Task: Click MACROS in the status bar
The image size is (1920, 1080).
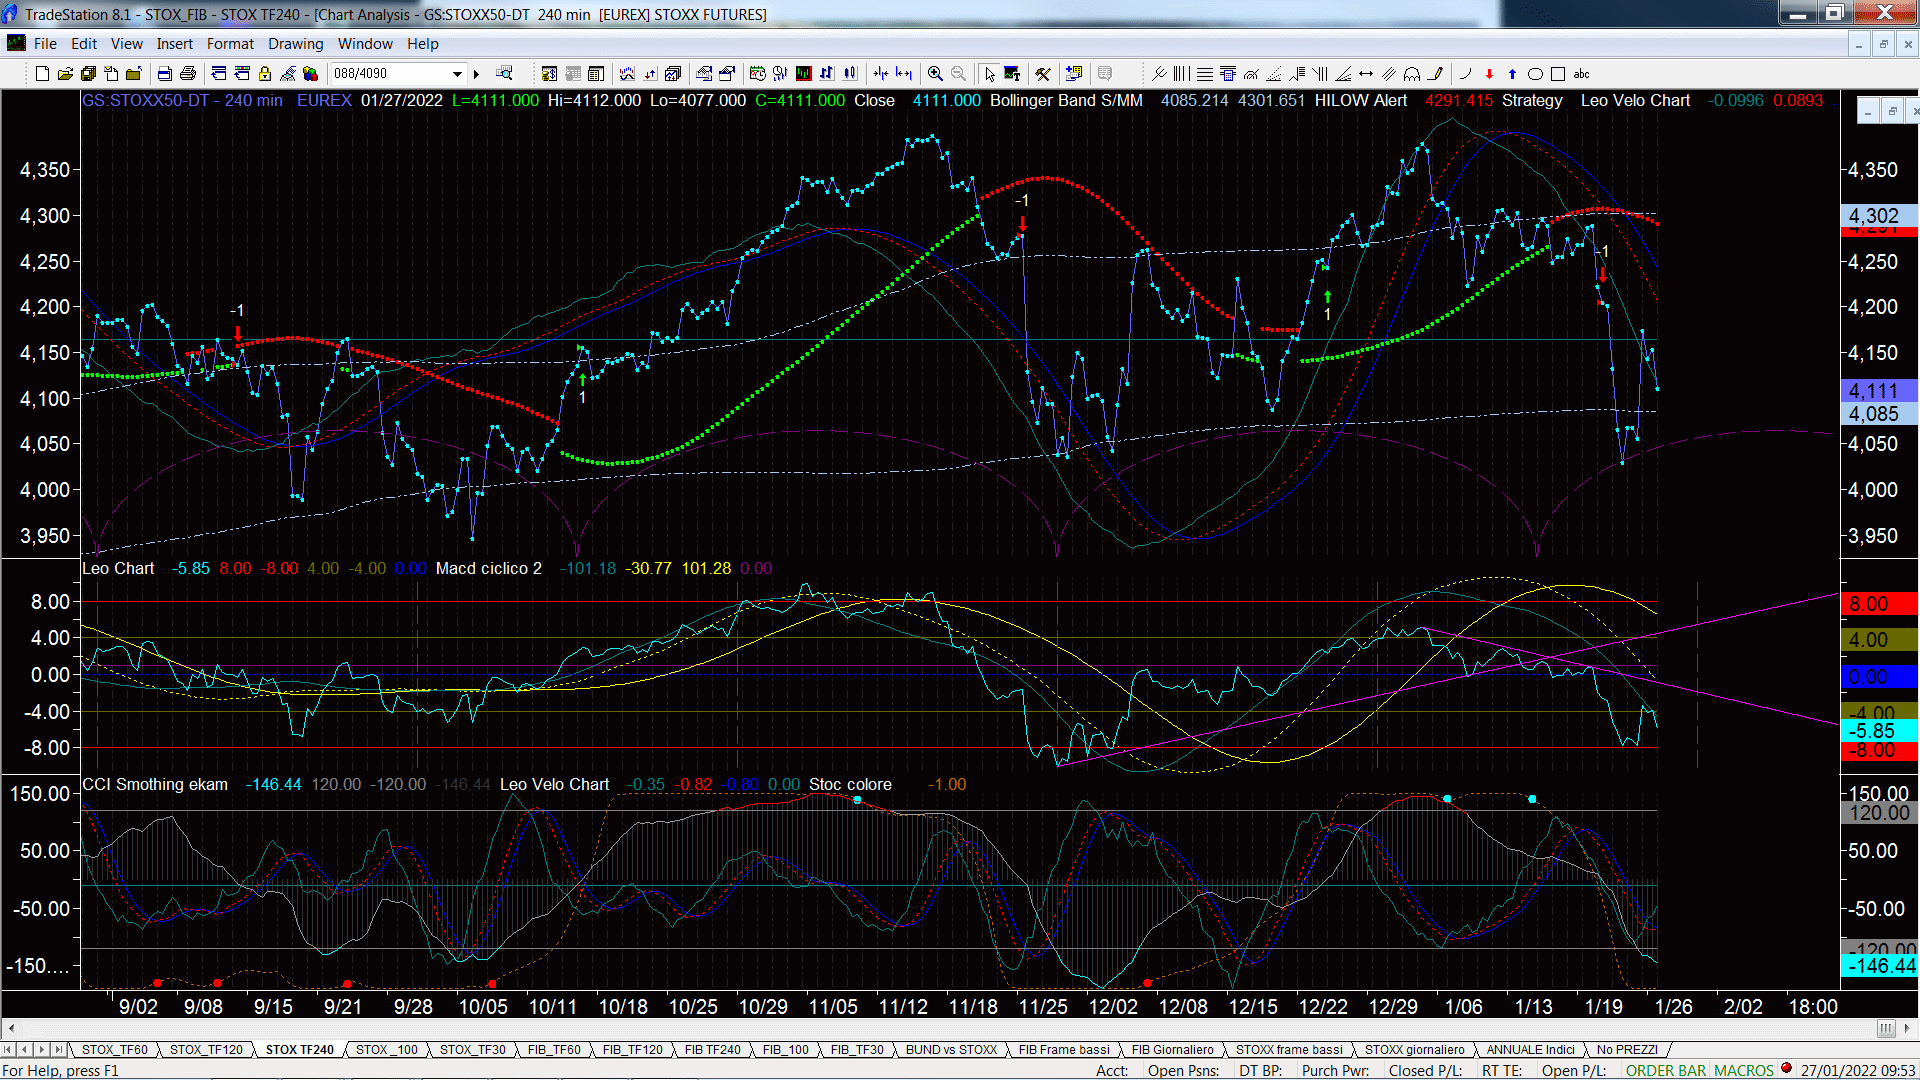Action: tap(1744, 1071)
